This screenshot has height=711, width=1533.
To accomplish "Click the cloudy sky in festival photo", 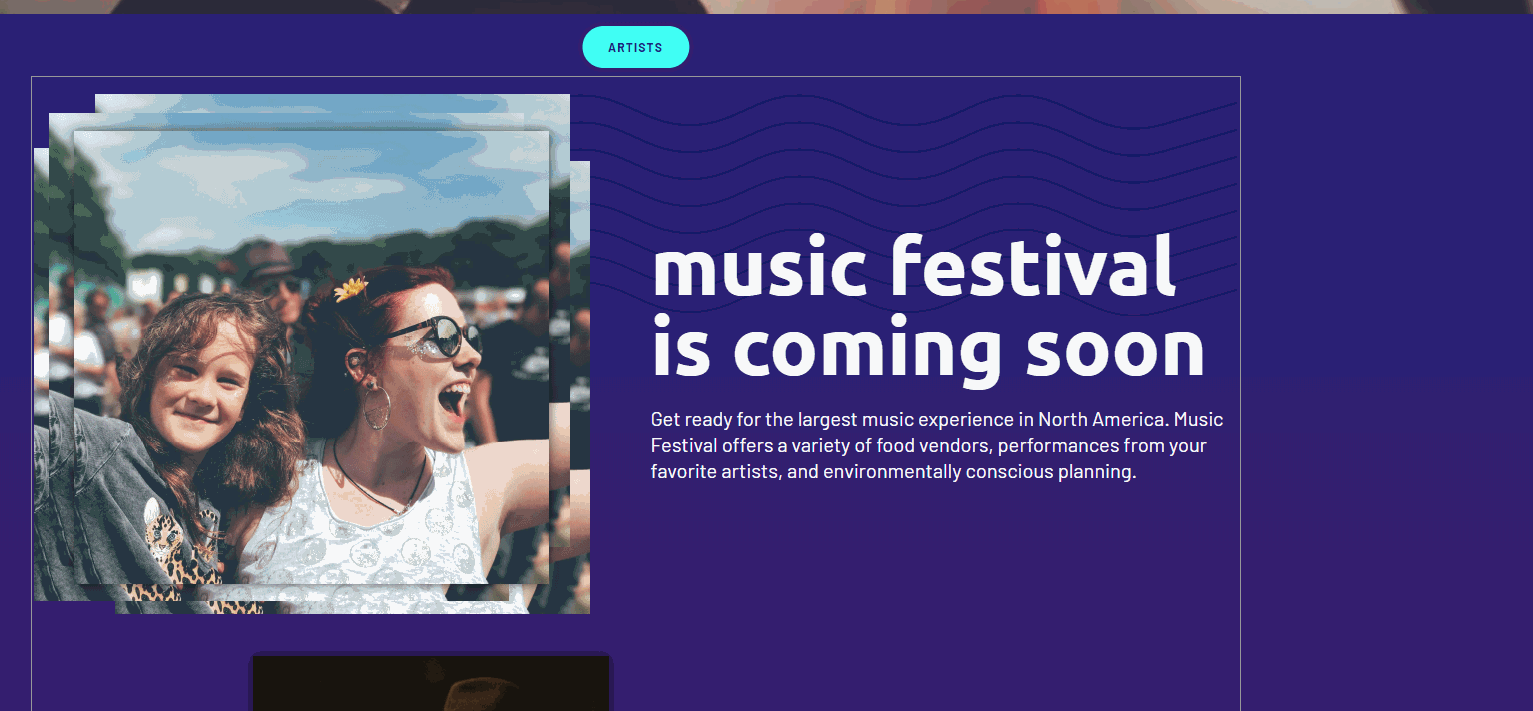I will (300, 180).
